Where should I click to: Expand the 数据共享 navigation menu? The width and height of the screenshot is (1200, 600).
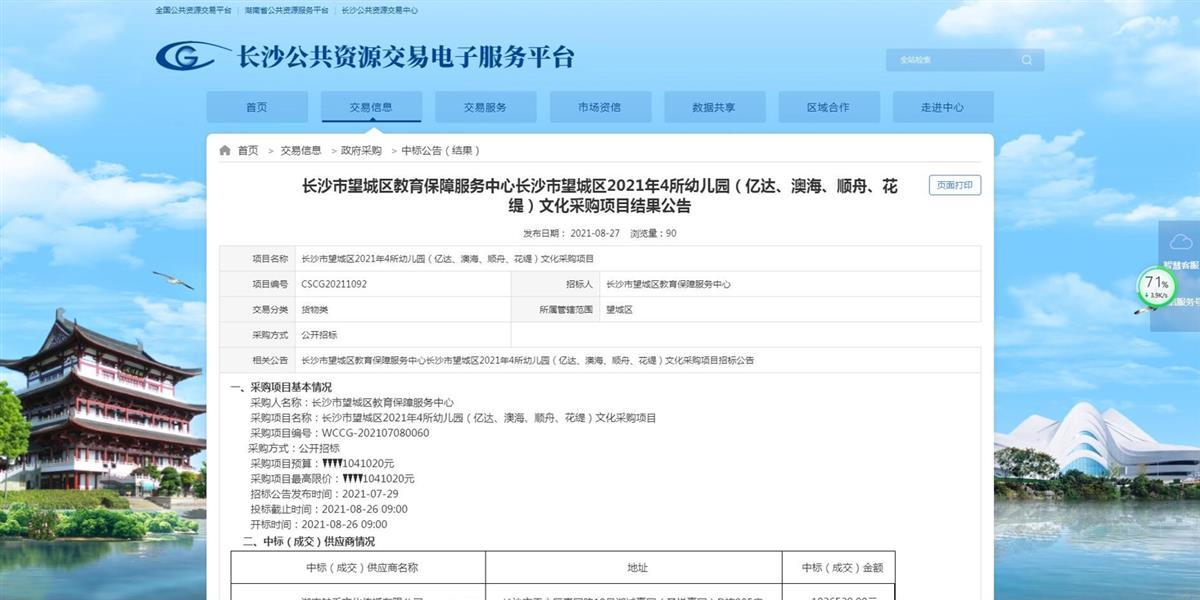tap(714, 107)
